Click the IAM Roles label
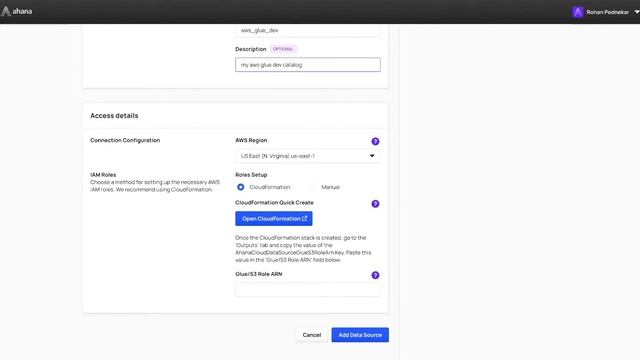The height and width of the screenshot is (360, 640). (x=103, y=175)
